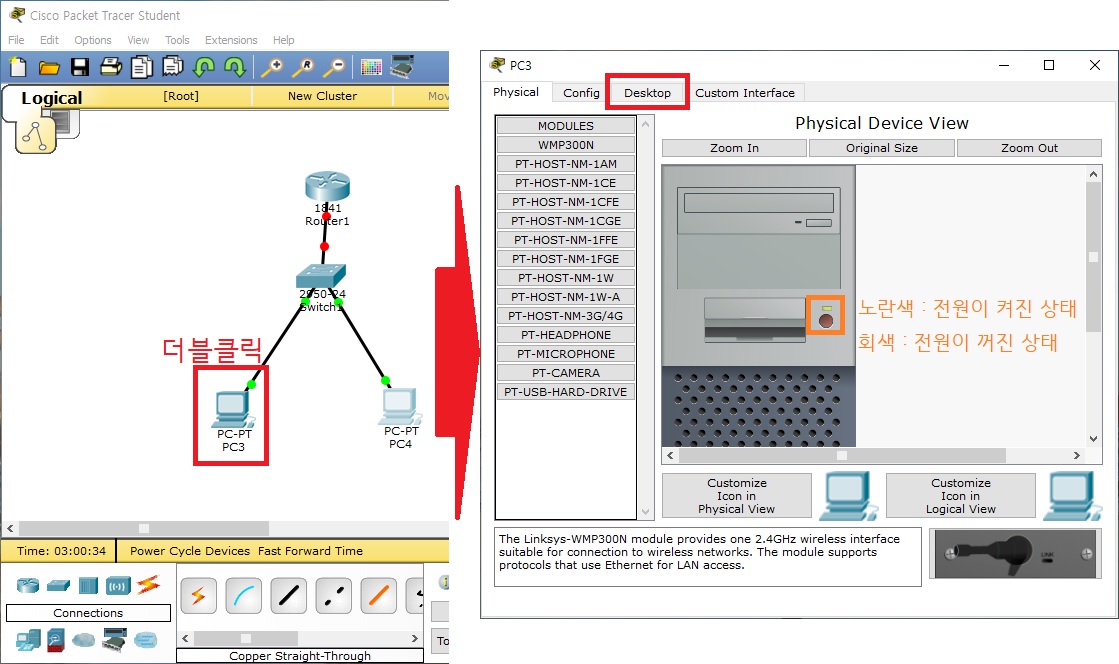Choose the Wireless Devices category
Image resolution: width=1119 pixels, height=664 pixels.
pos(118,586)
